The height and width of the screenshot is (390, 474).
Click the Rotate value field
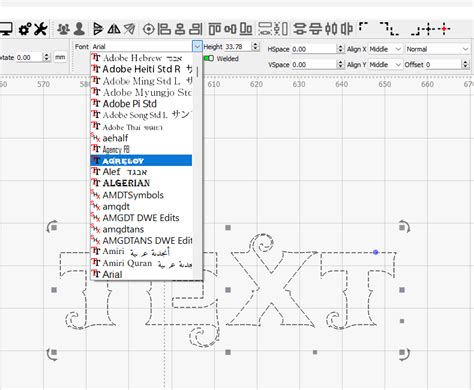[x=29, y=57]
